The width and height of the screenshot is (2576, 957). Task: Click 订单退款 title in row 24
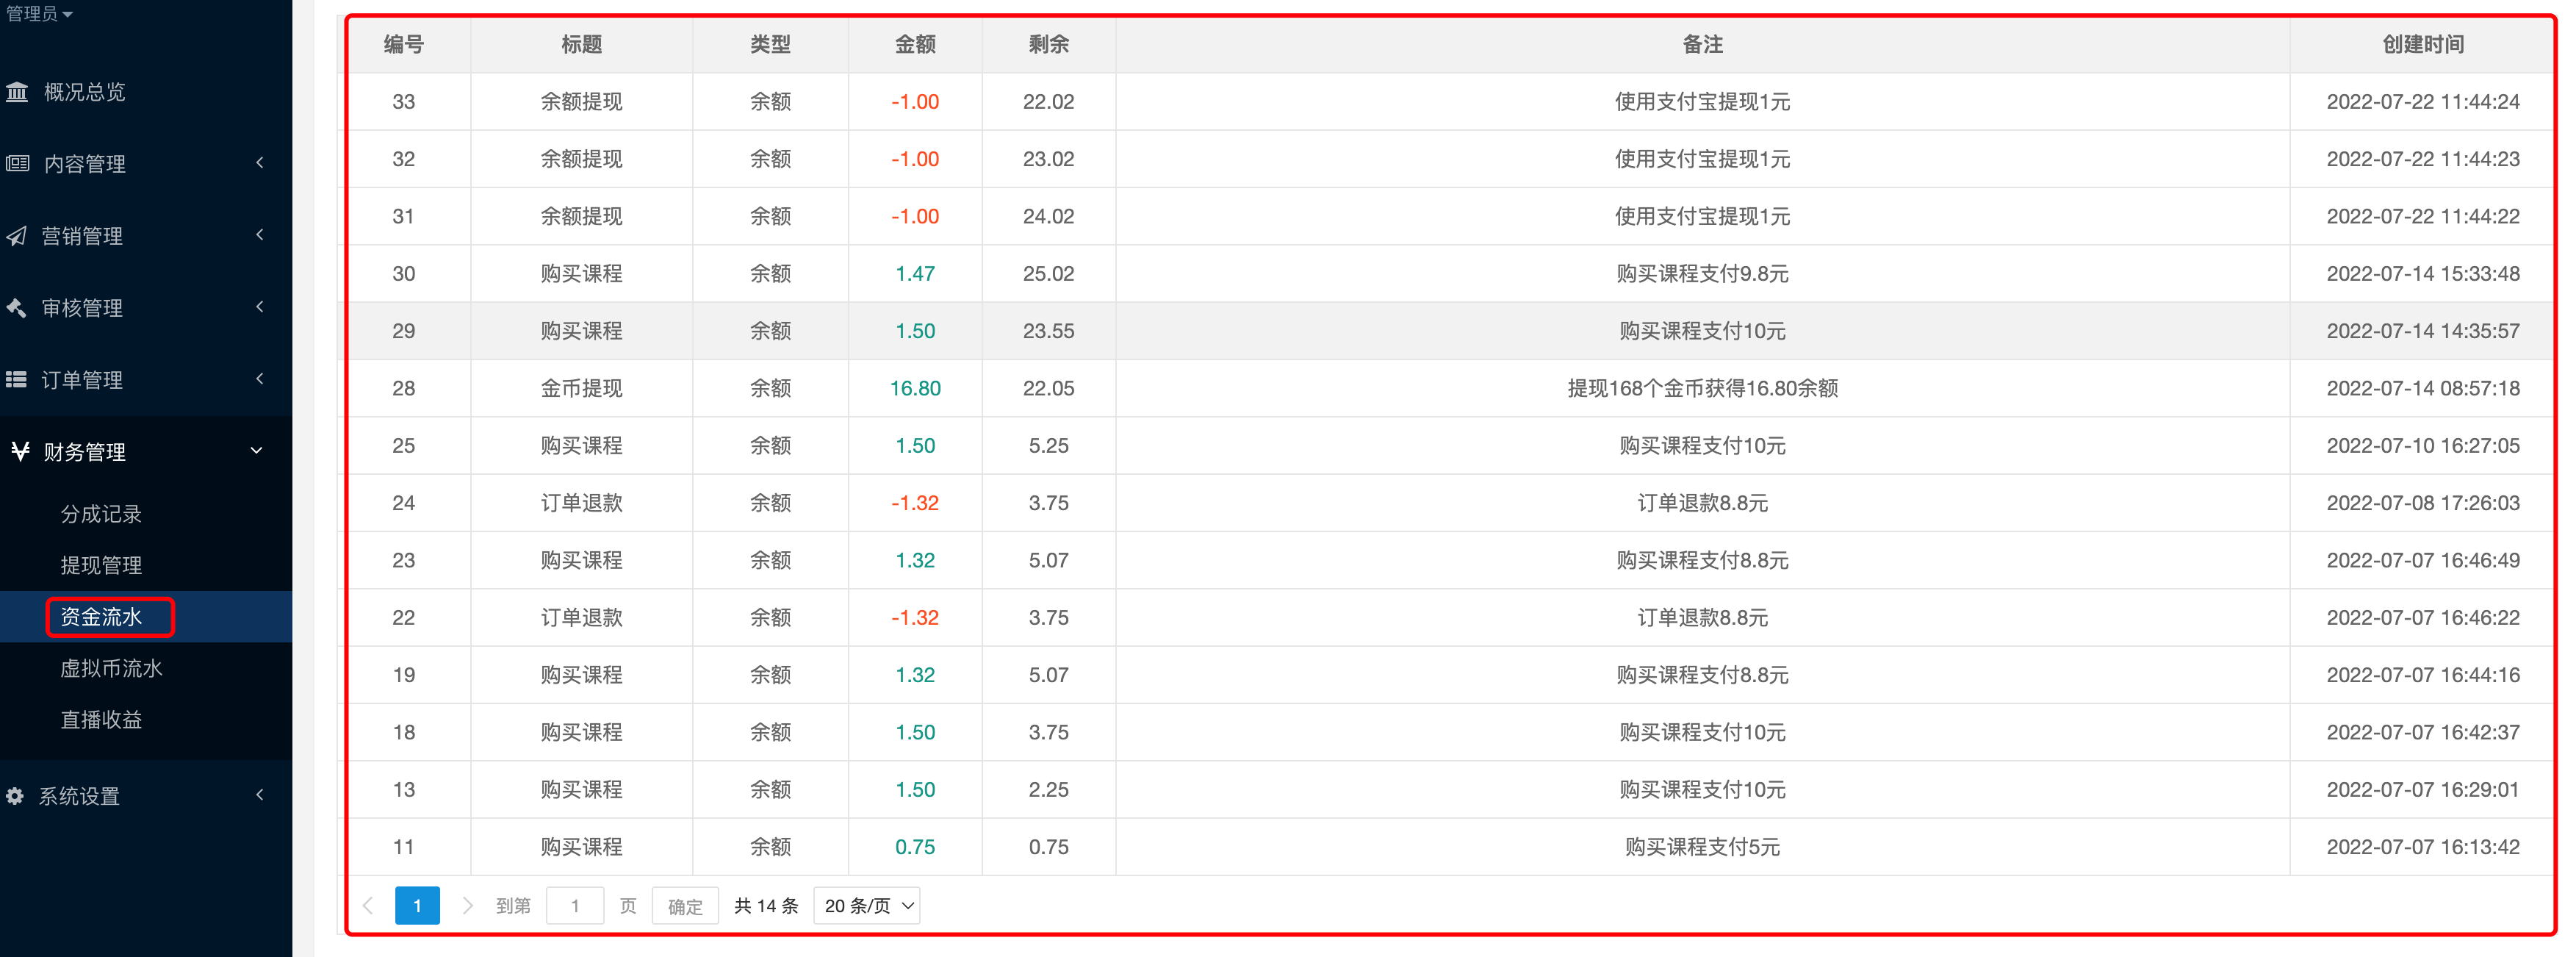click(x=582, y=503)
